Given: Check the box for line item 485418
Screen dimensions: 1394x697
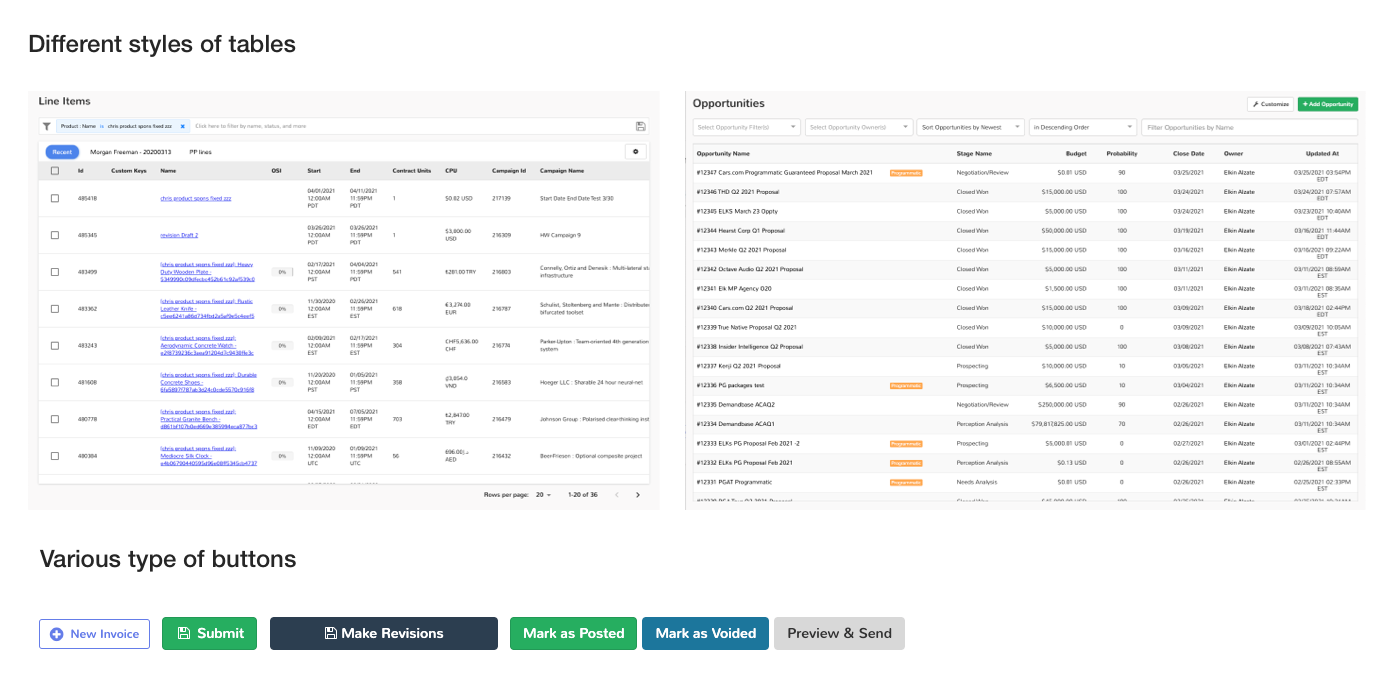Looking at the screenshot, I should [55, 199].
